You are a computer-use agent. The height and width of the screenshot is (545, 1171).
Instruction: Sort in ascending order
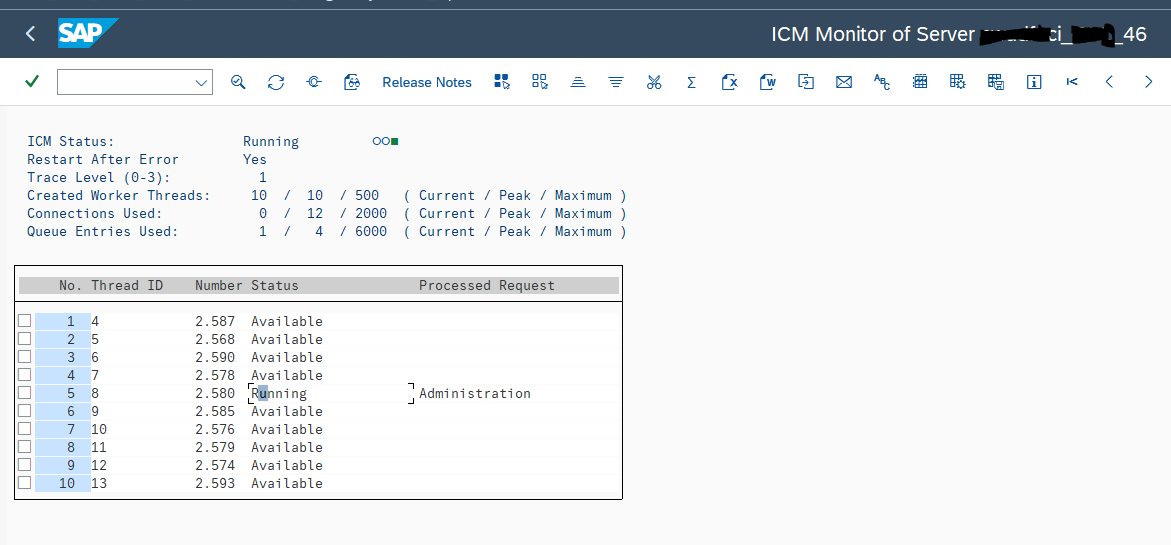click(577, 82)
